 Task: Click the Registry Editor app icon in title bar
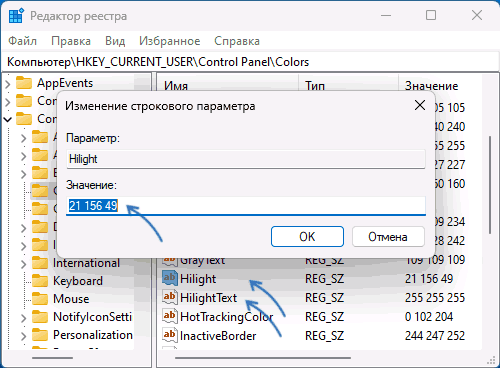[16, 16]
